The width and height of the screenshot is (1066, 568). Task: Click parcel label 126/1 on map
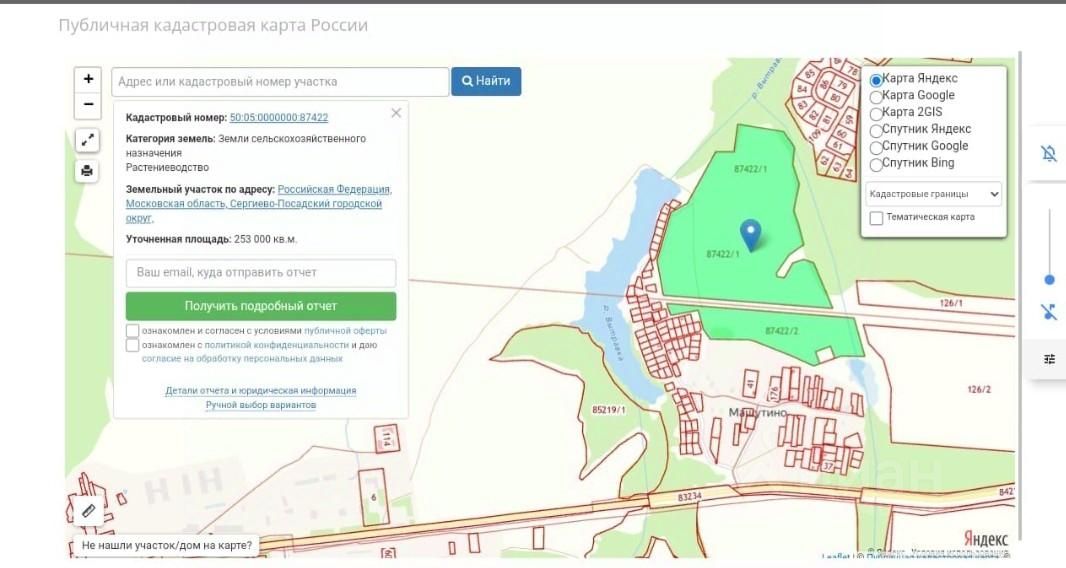tap(951, 303)
